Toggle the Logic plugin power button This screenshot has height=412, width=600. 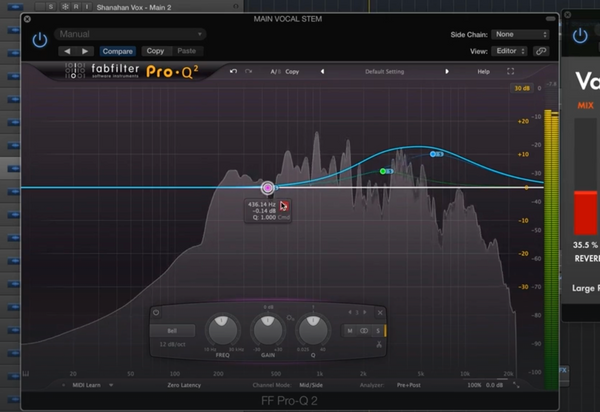click(40, 40)
